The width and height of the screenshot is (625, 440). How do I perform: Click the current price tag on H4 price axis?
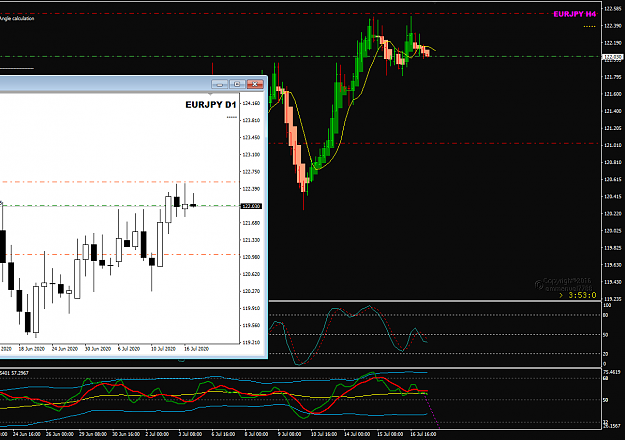pyautogui.click(x=613, y=57)
